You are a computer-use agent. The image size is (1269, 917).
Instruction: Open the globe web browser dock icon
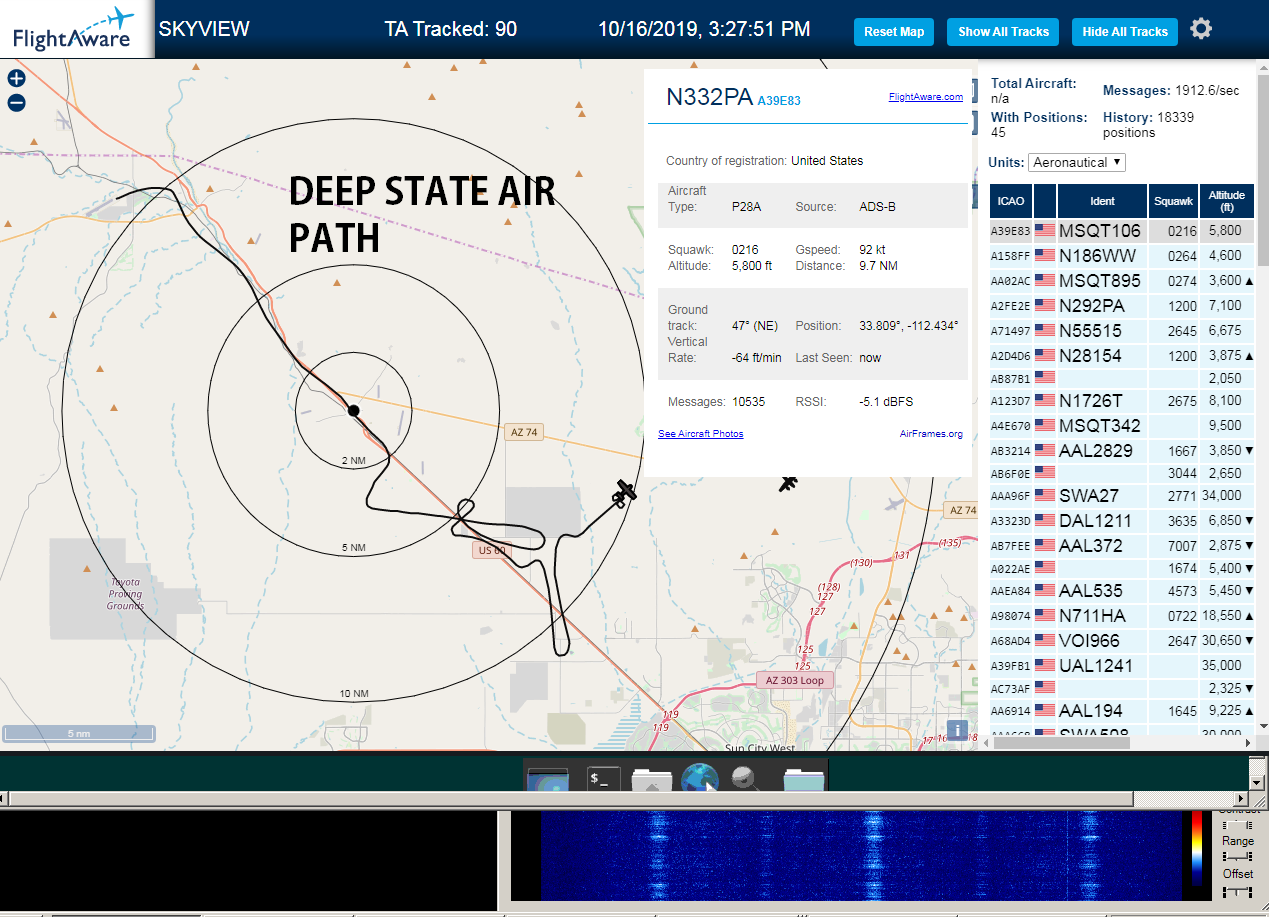(x=700, y=779)
